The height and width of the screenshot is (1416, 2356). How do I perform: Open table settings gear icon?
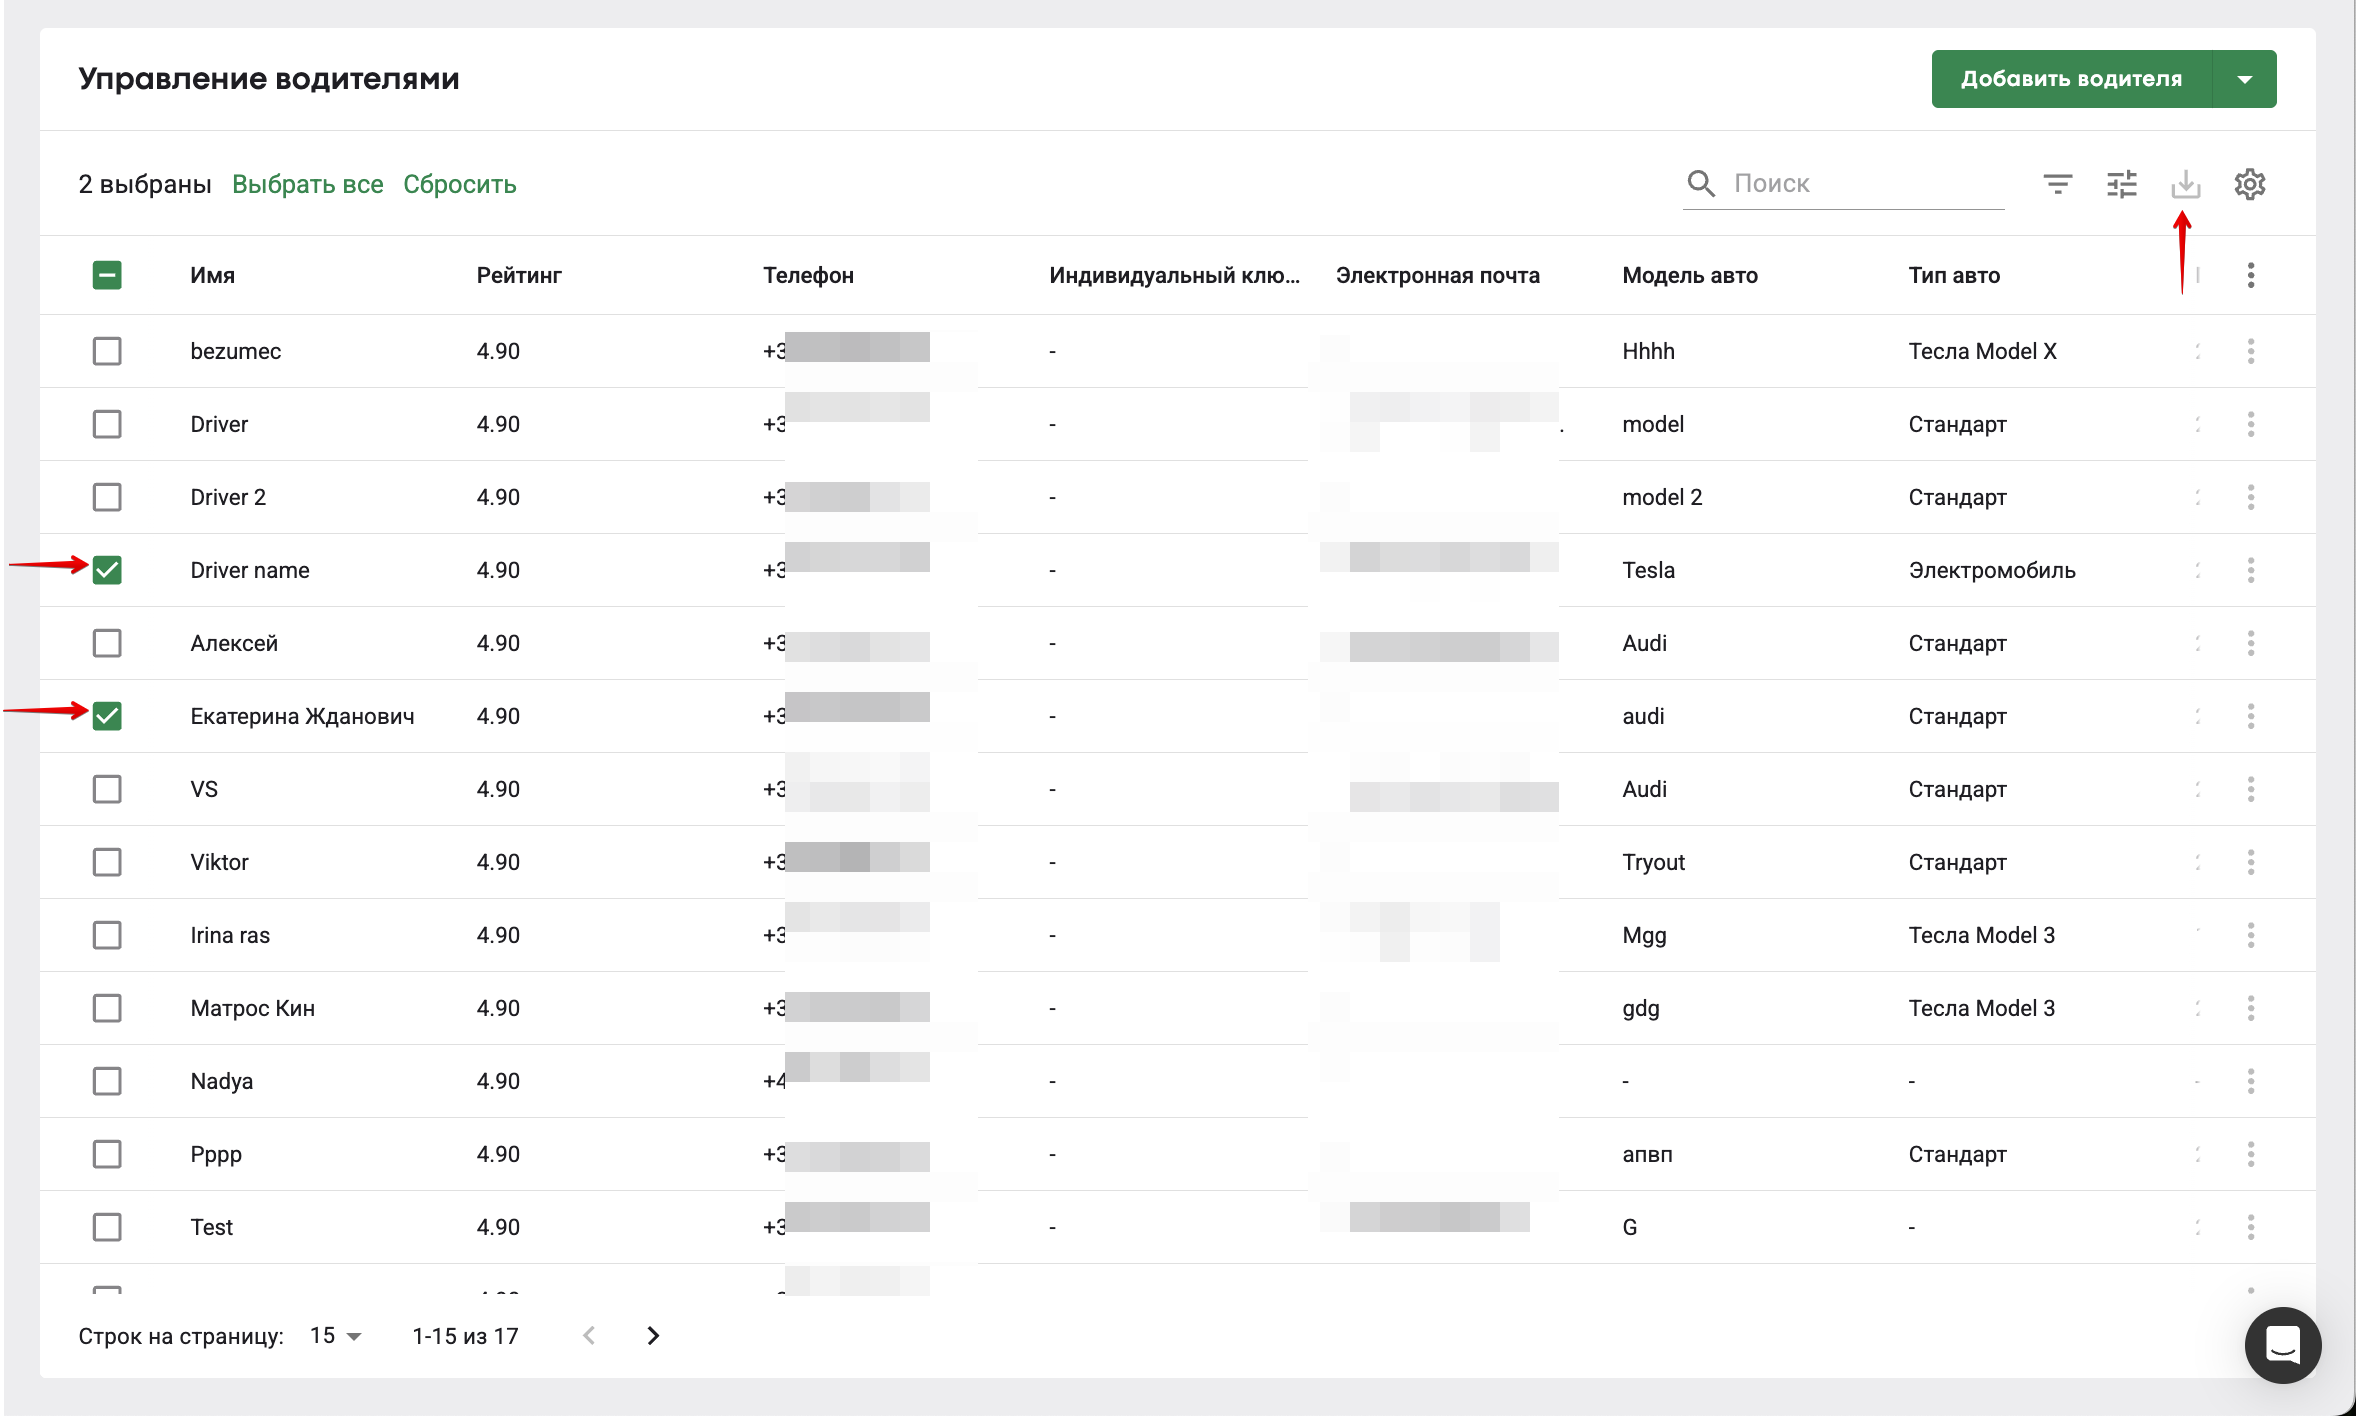(2249, 184)
